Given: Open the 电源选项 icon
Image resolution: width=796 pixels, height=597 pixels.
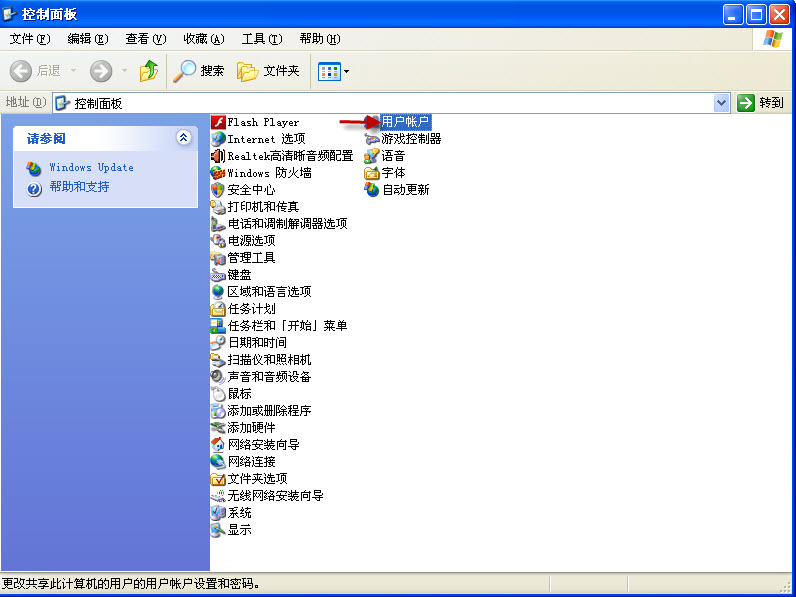Looking at the screenshot, I should tap(218, 241).
